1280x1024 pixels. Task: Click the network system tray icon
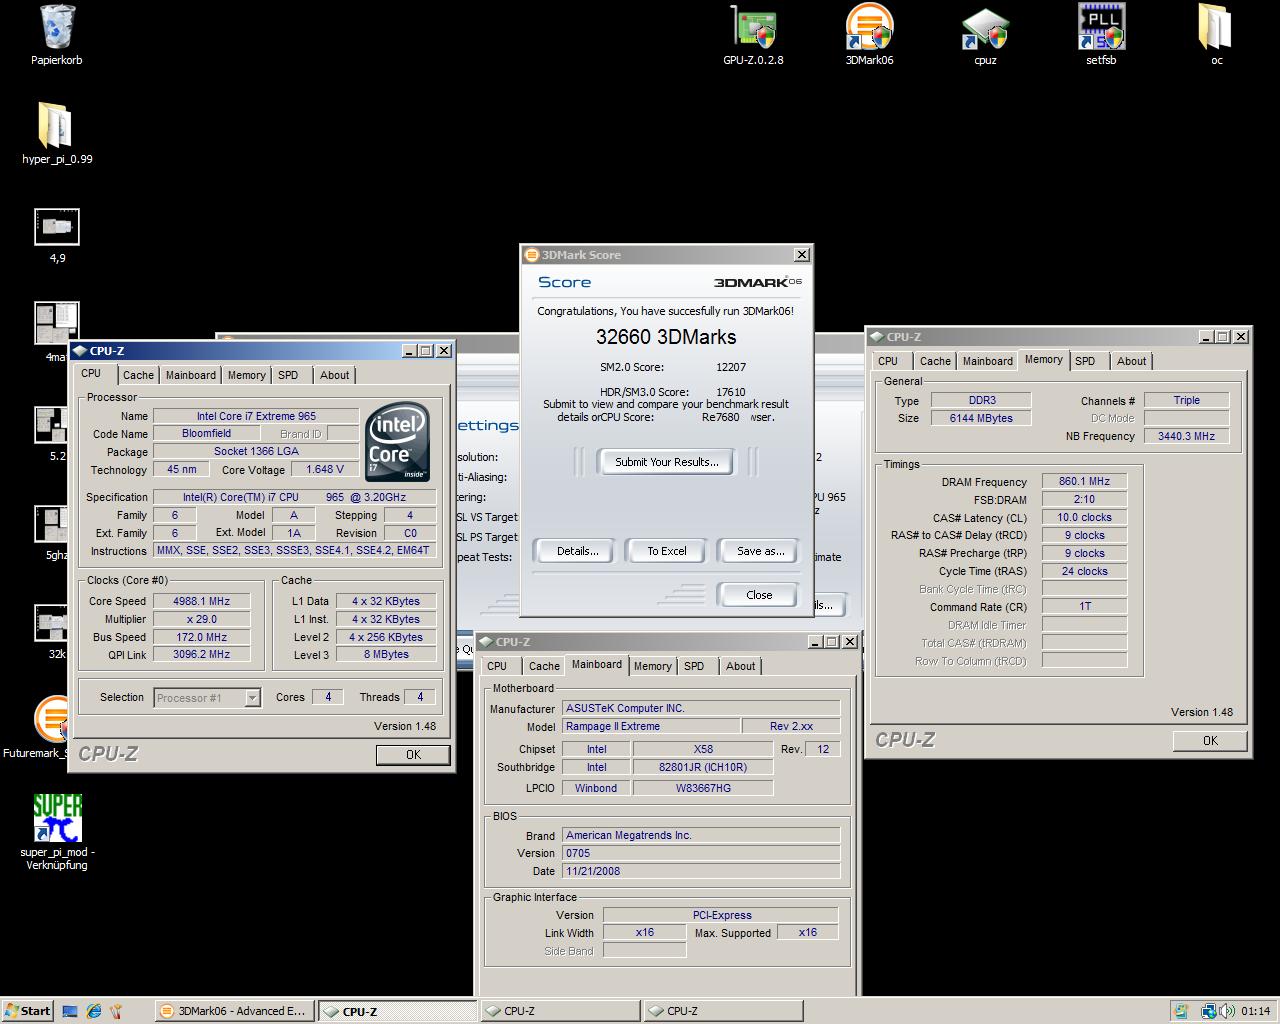tap(1208, 1011)
